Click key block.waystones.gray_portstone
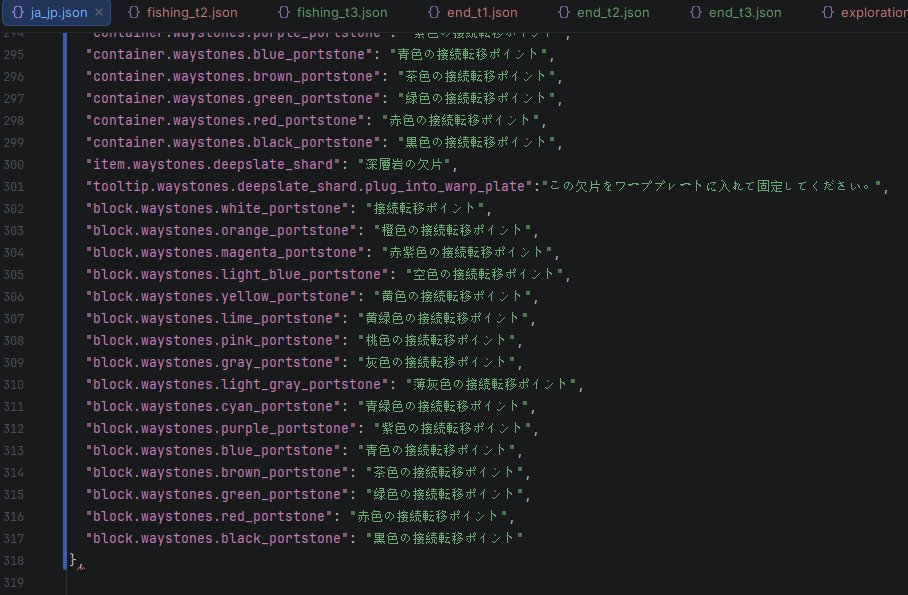908x595 pixels. click(213, 363)
